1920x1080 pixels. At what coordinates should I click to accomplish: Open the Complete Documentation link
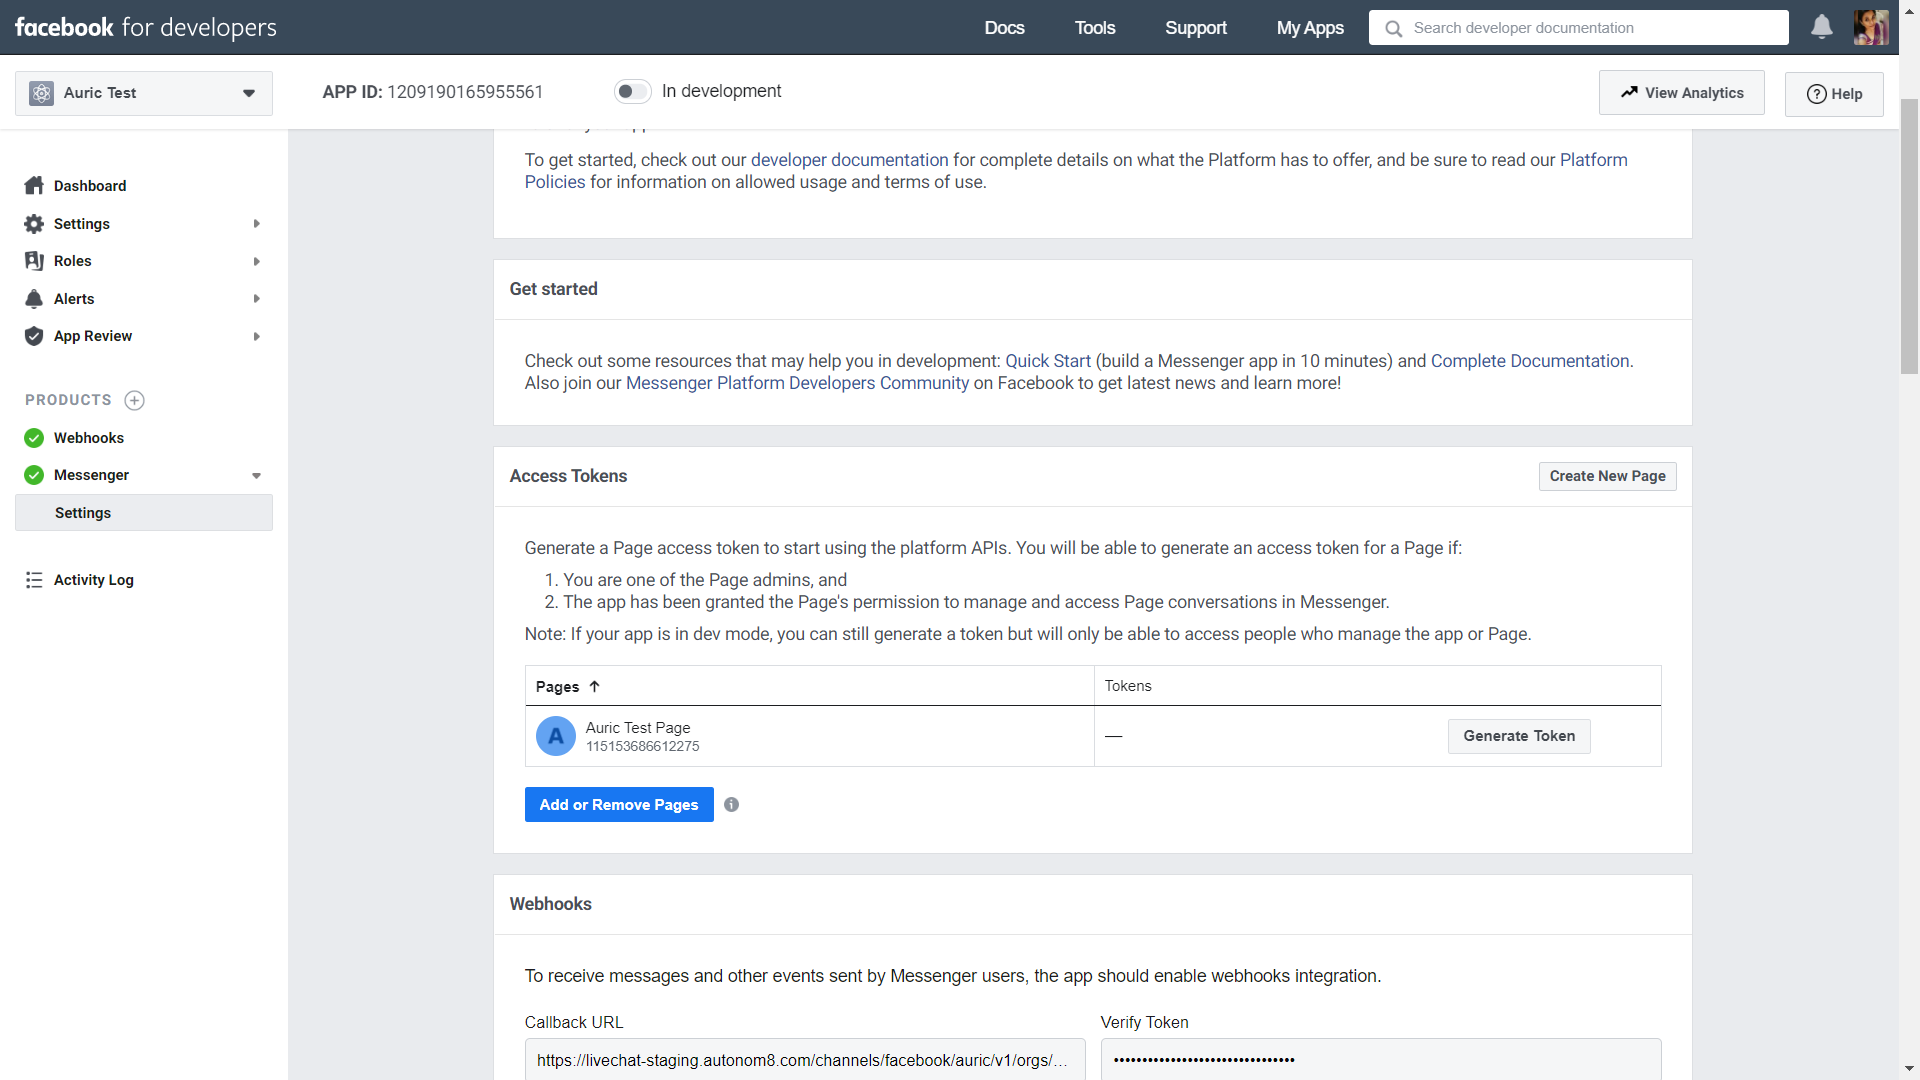(1529, 361)
